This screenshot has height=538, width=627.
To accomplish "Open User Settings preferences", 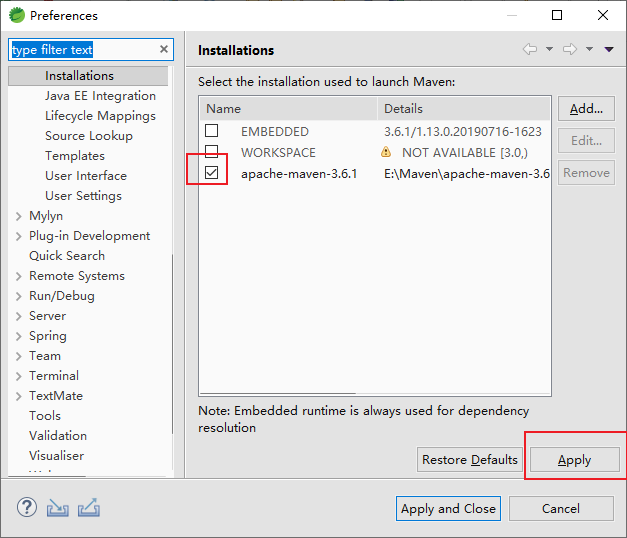I will point(84,196).
